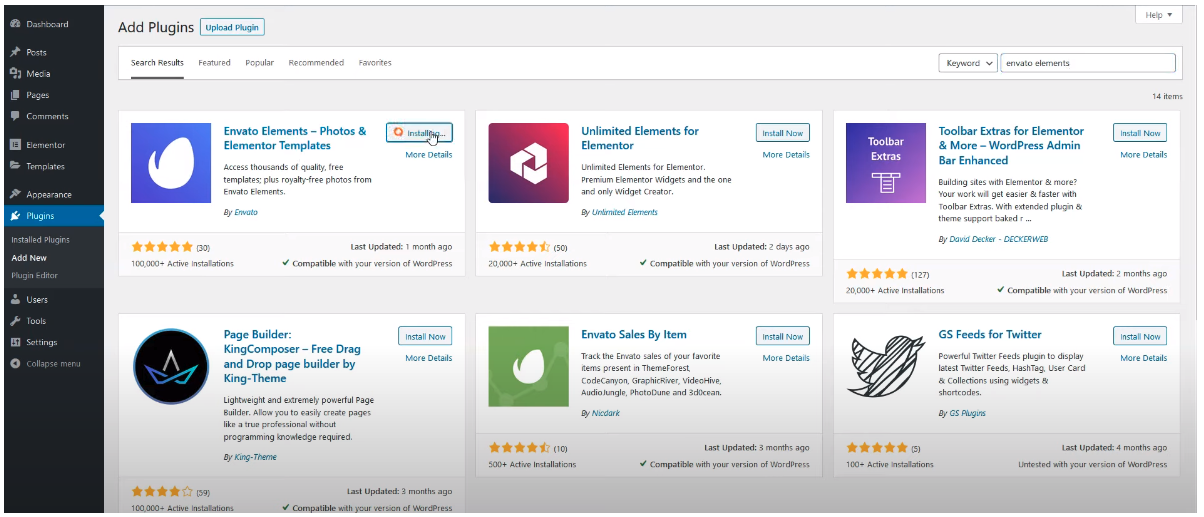Click the '14 items' result count text
This screenshot has width=1204, height=517.
1166,97
